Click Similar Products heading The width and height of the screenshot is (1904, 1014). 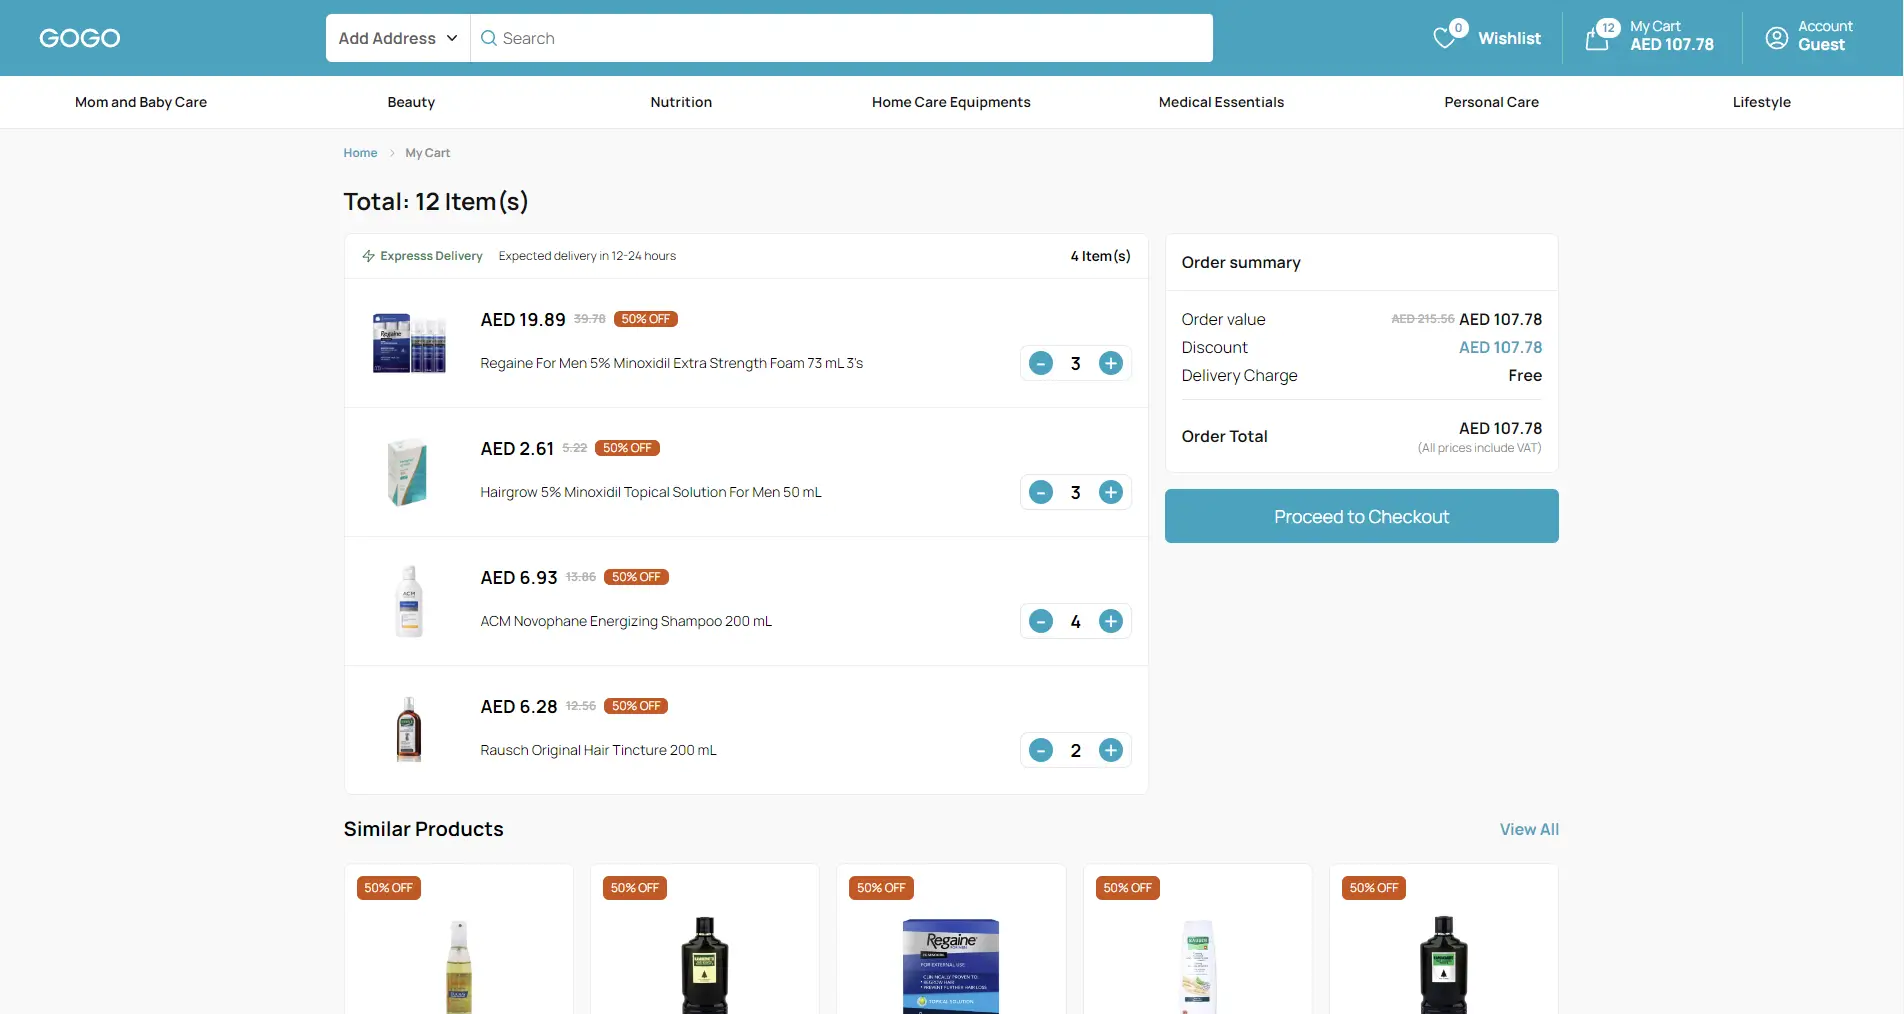(423, 829)
